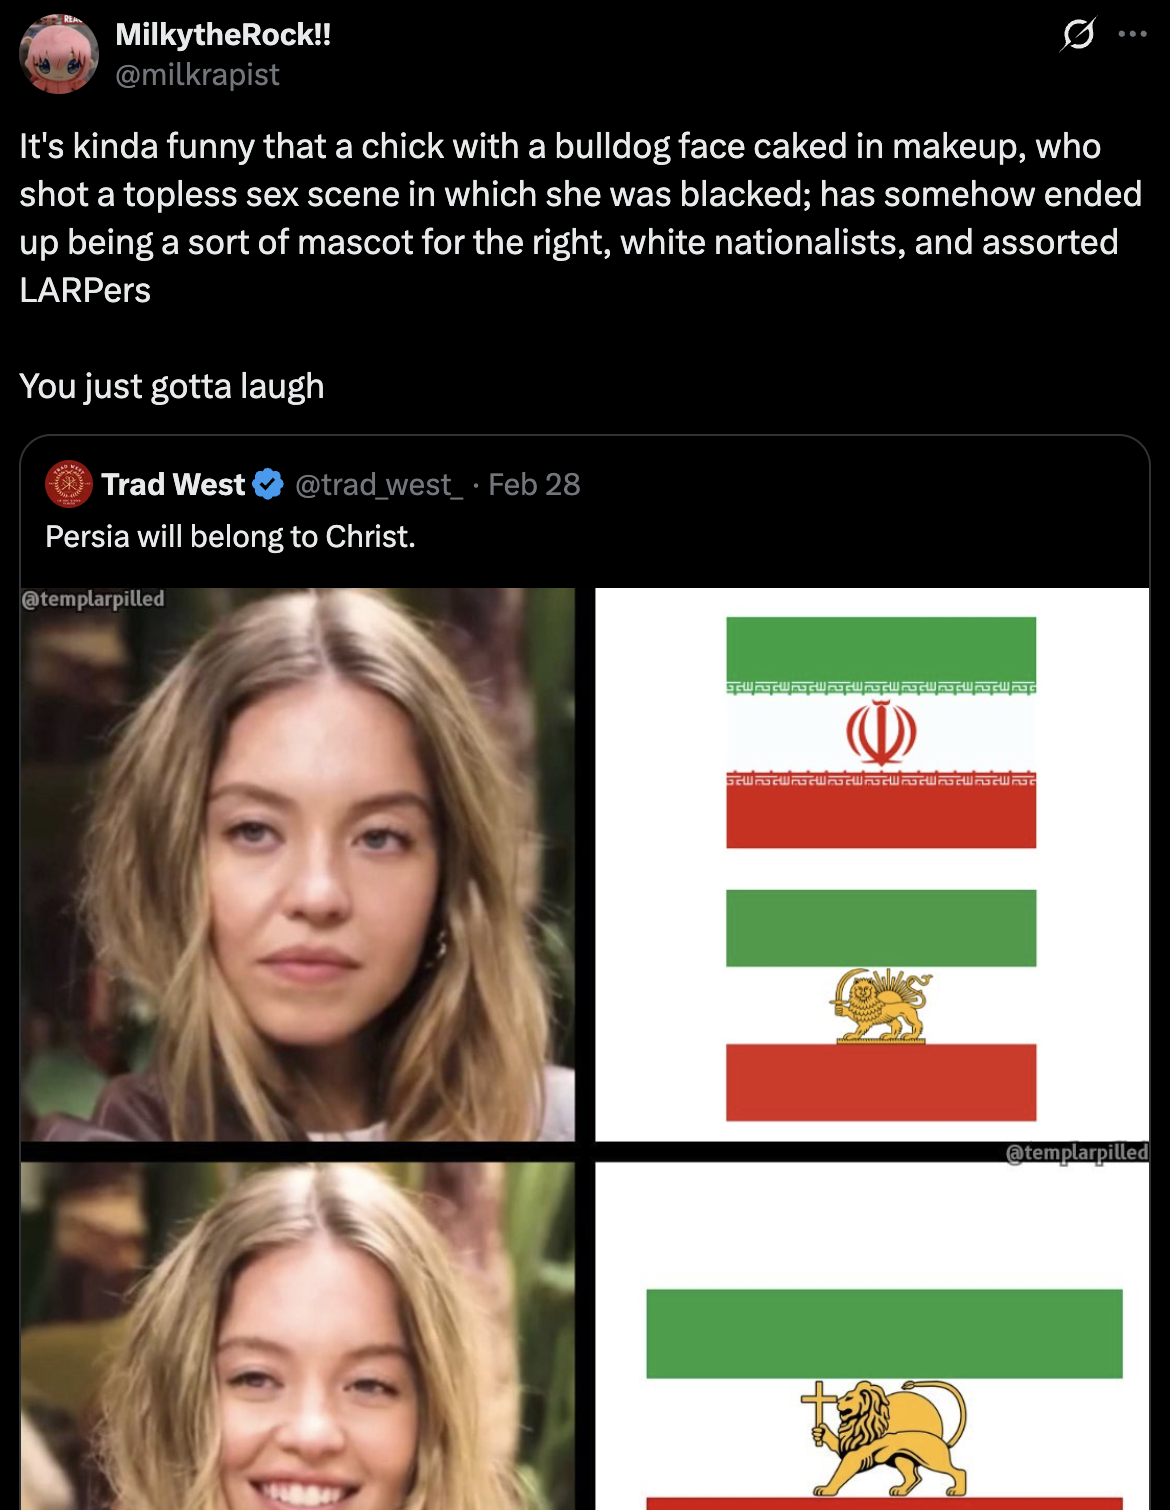This screenshot has height=1510, width=1170.
Task: Open the three-dot more options menu
Action: click(1133, 34)
